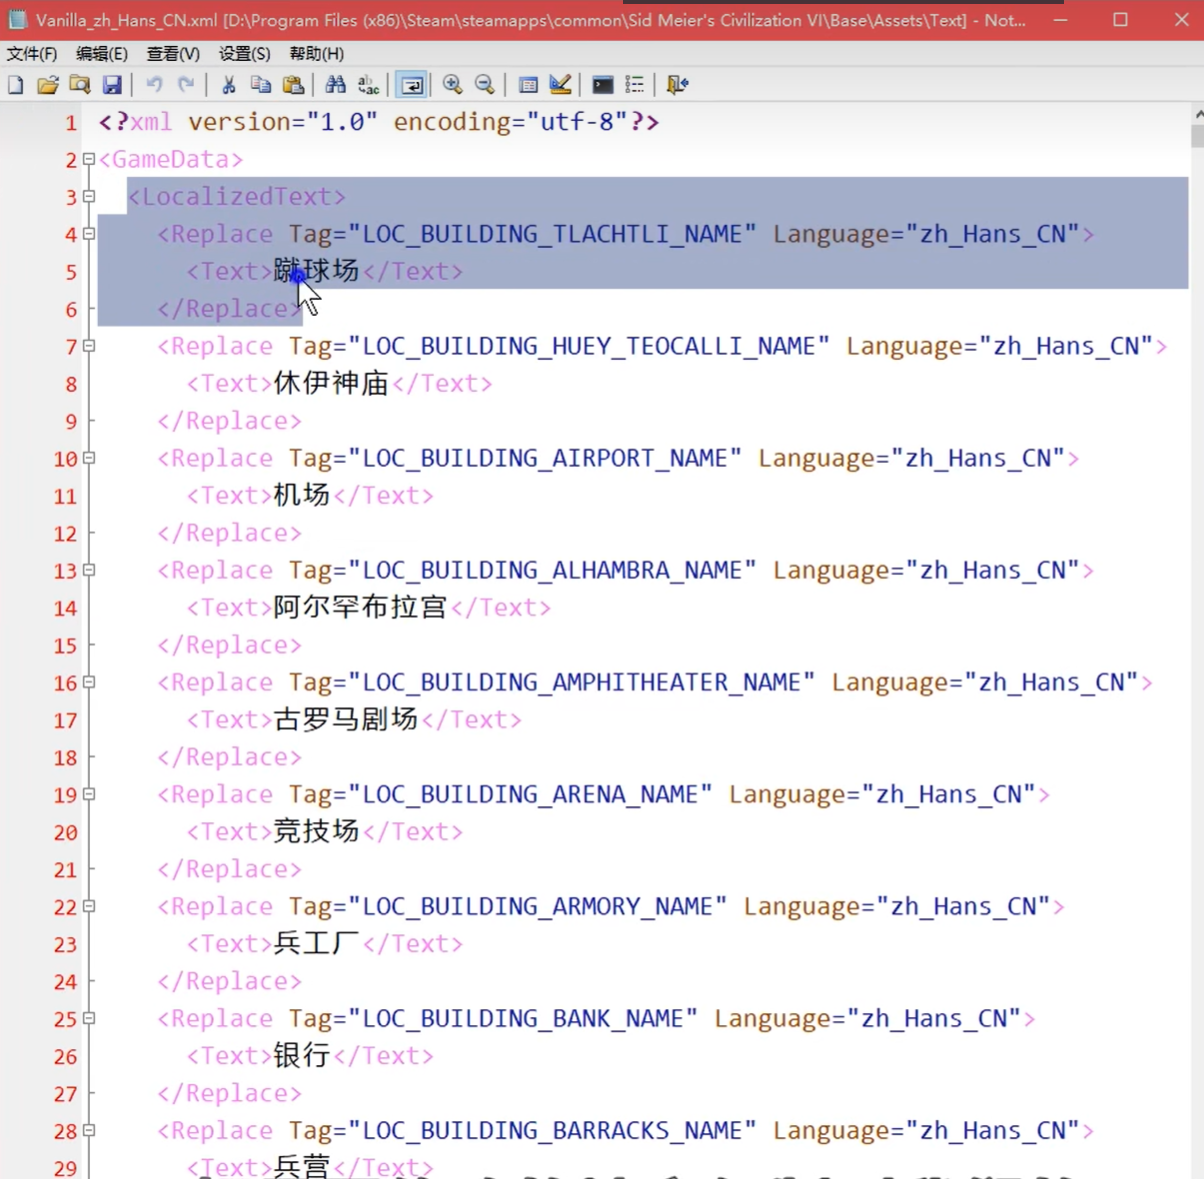Click LOC_BUILDING_ARENA_NAME tag value
1204x1179 pixels.
(530, 794)
